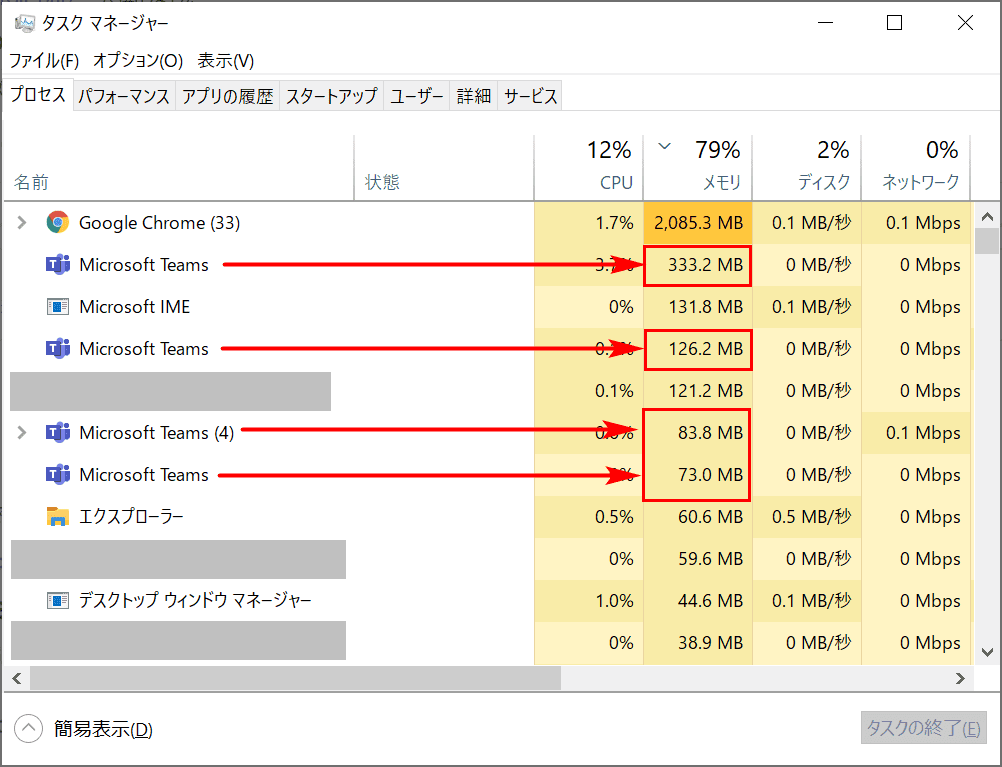Image resolution: width=1002 pixels, height=767 pixels.
Task: Click the Explorer (エクスプローラー) folder icon
Action: (58, 516)
